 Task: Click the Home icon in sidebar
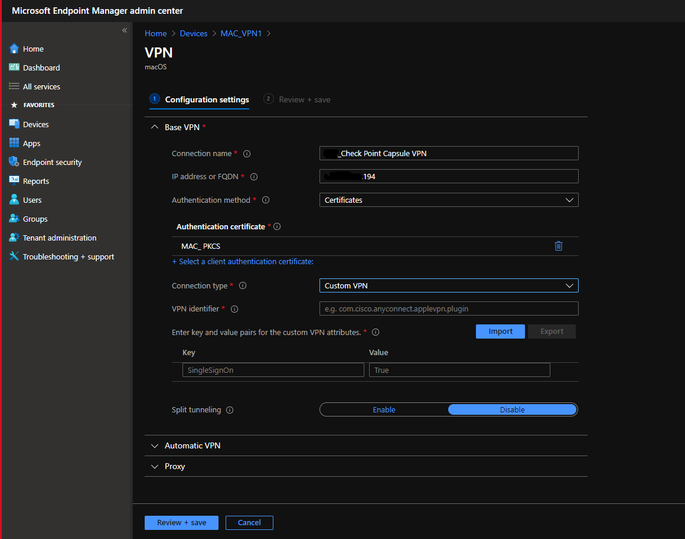coord(14,49)
